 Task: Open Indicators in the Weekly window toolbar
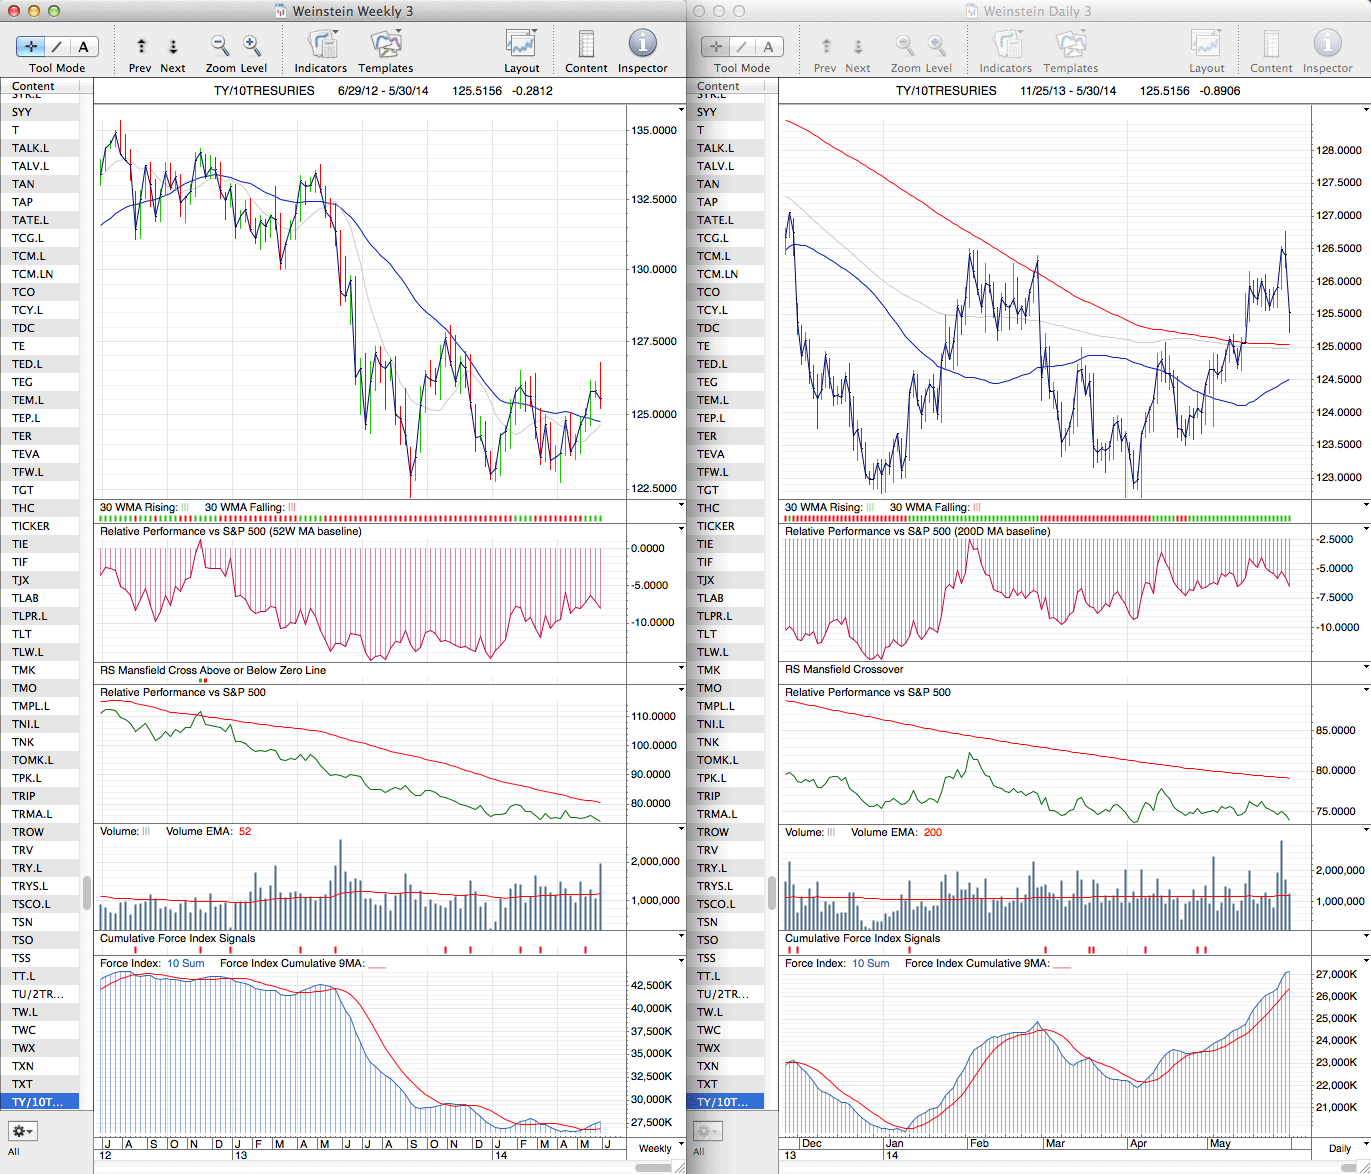pyautogui.click(x=321, y=46)
